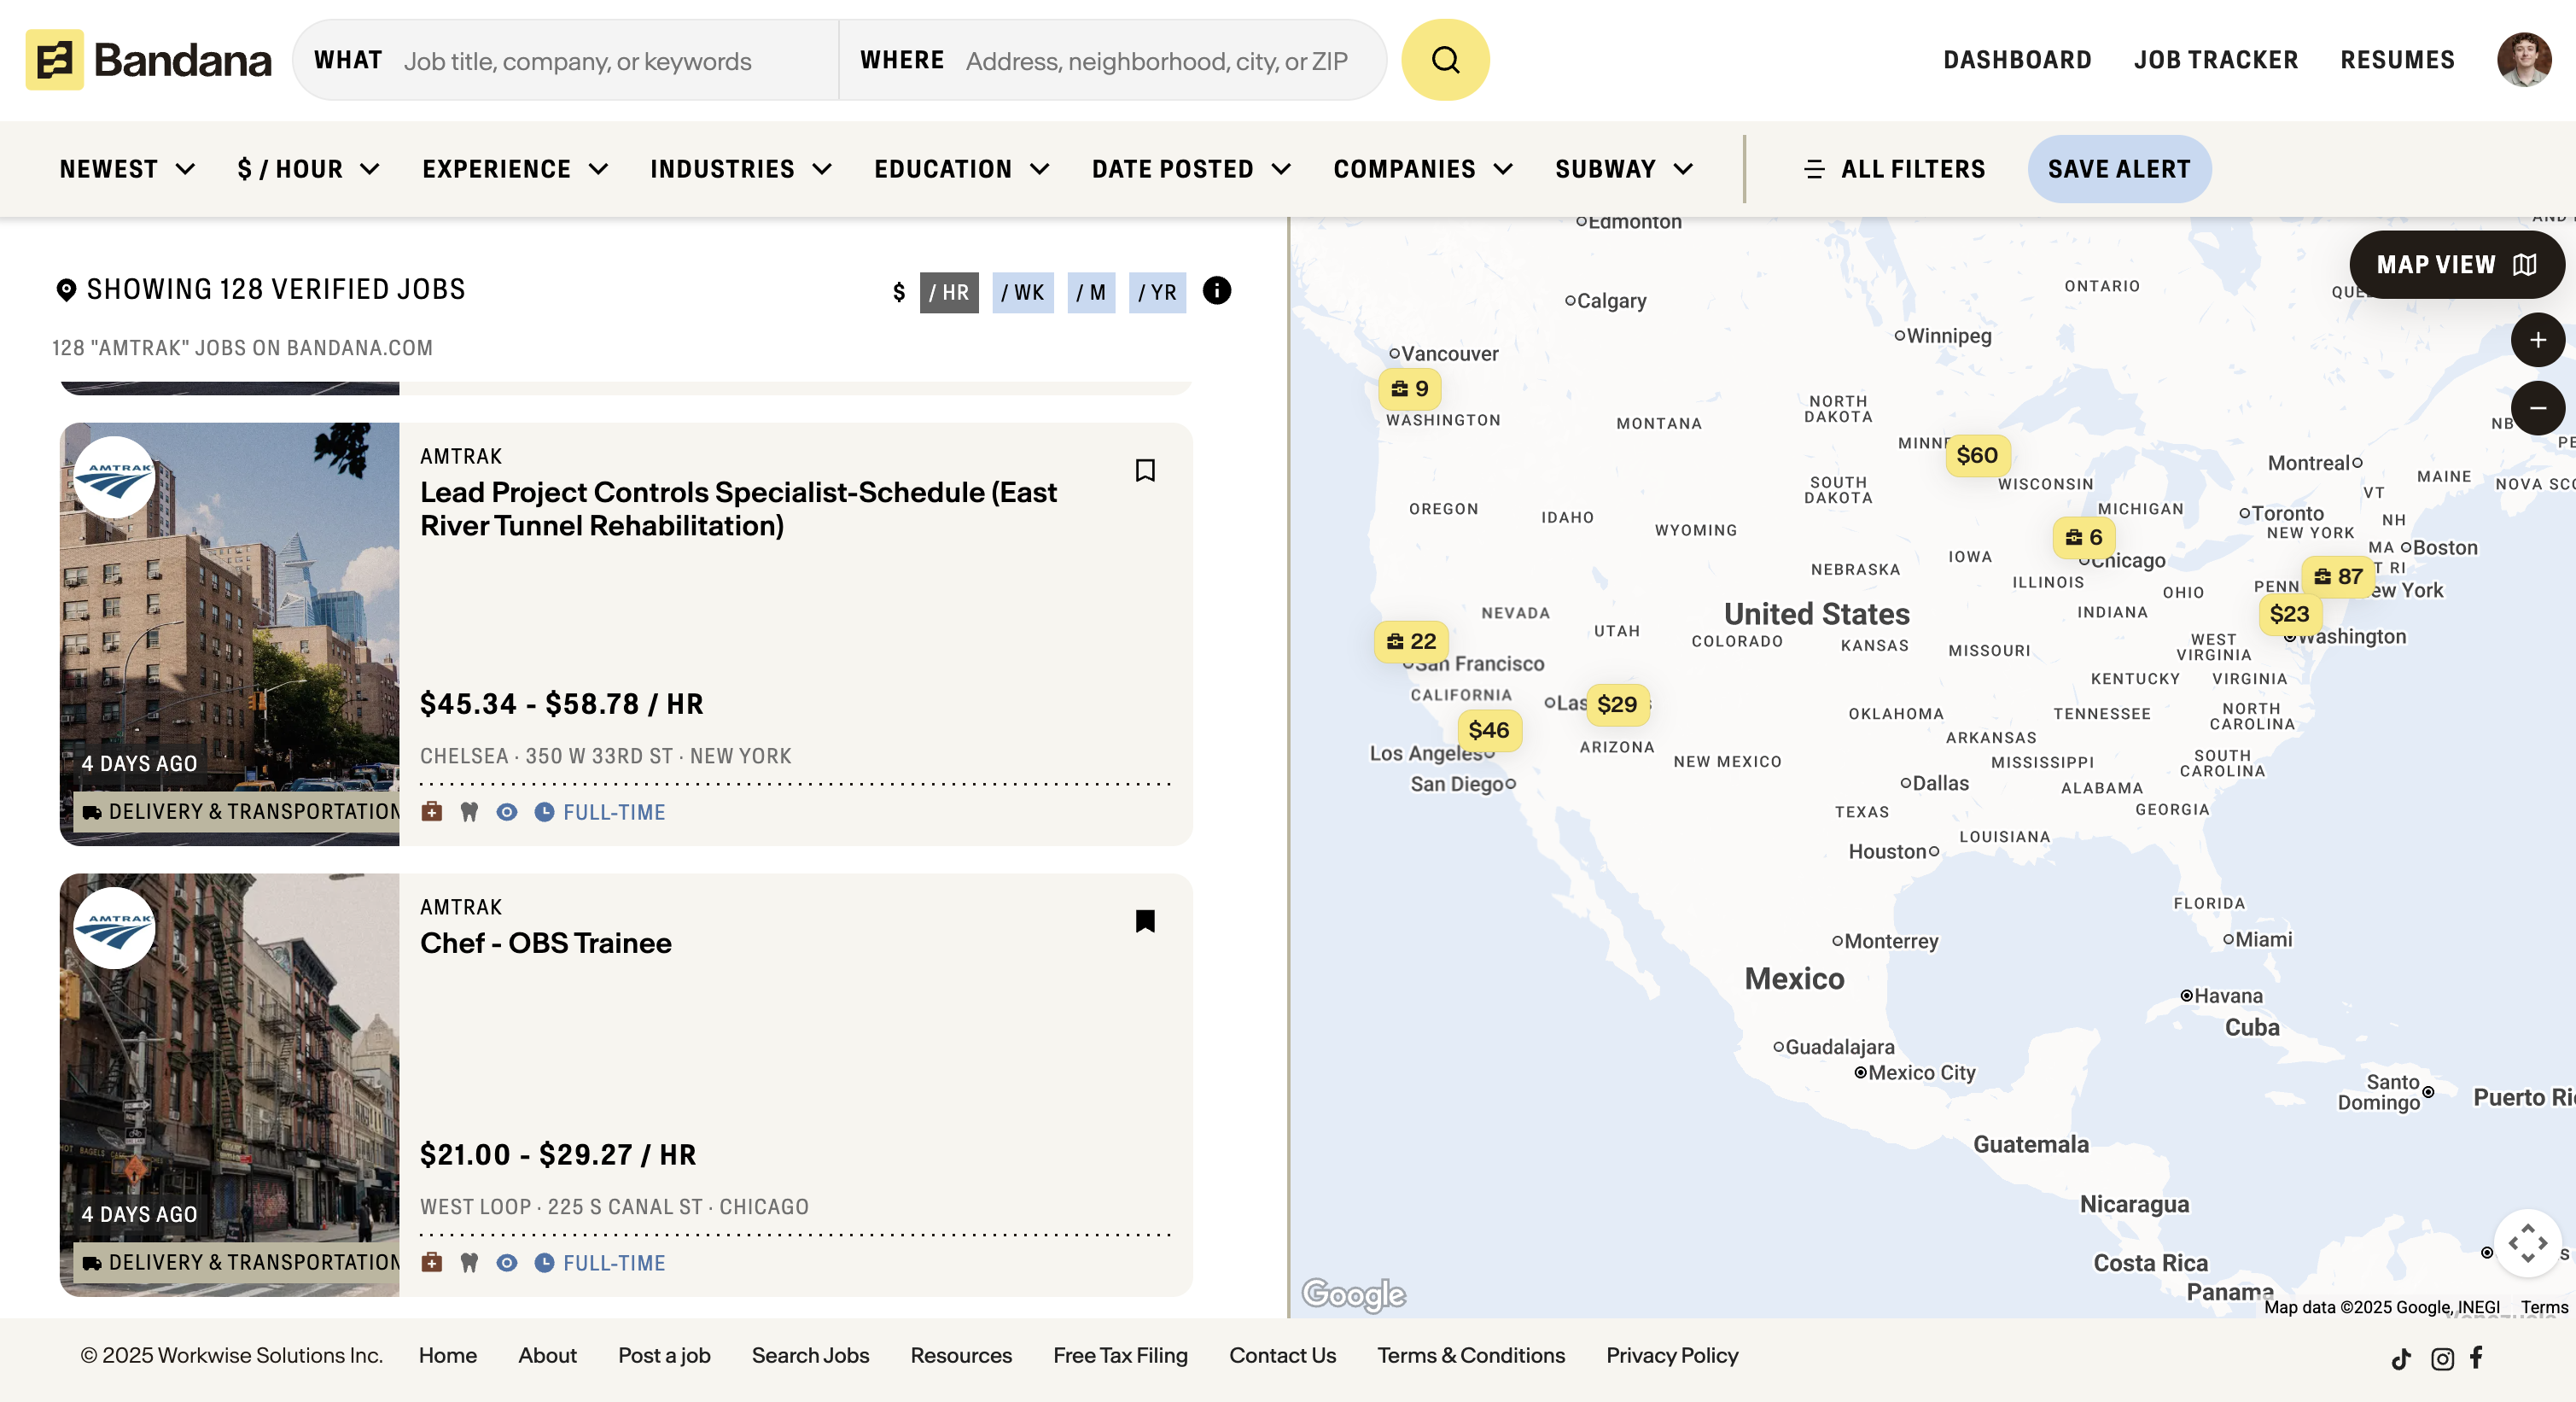
Task: Remove bookmark from Chef - OBS Trainee job
Action: tap(1145, 921)
